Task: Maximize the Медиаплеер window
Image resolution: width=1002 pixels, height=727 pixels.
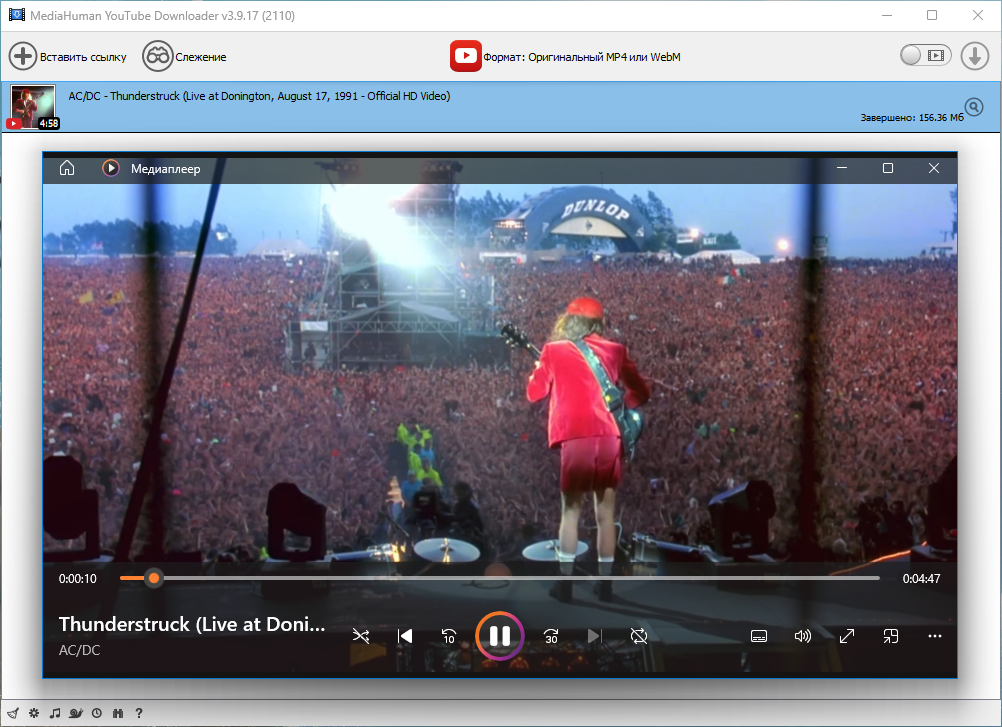Action: [888, 168]
